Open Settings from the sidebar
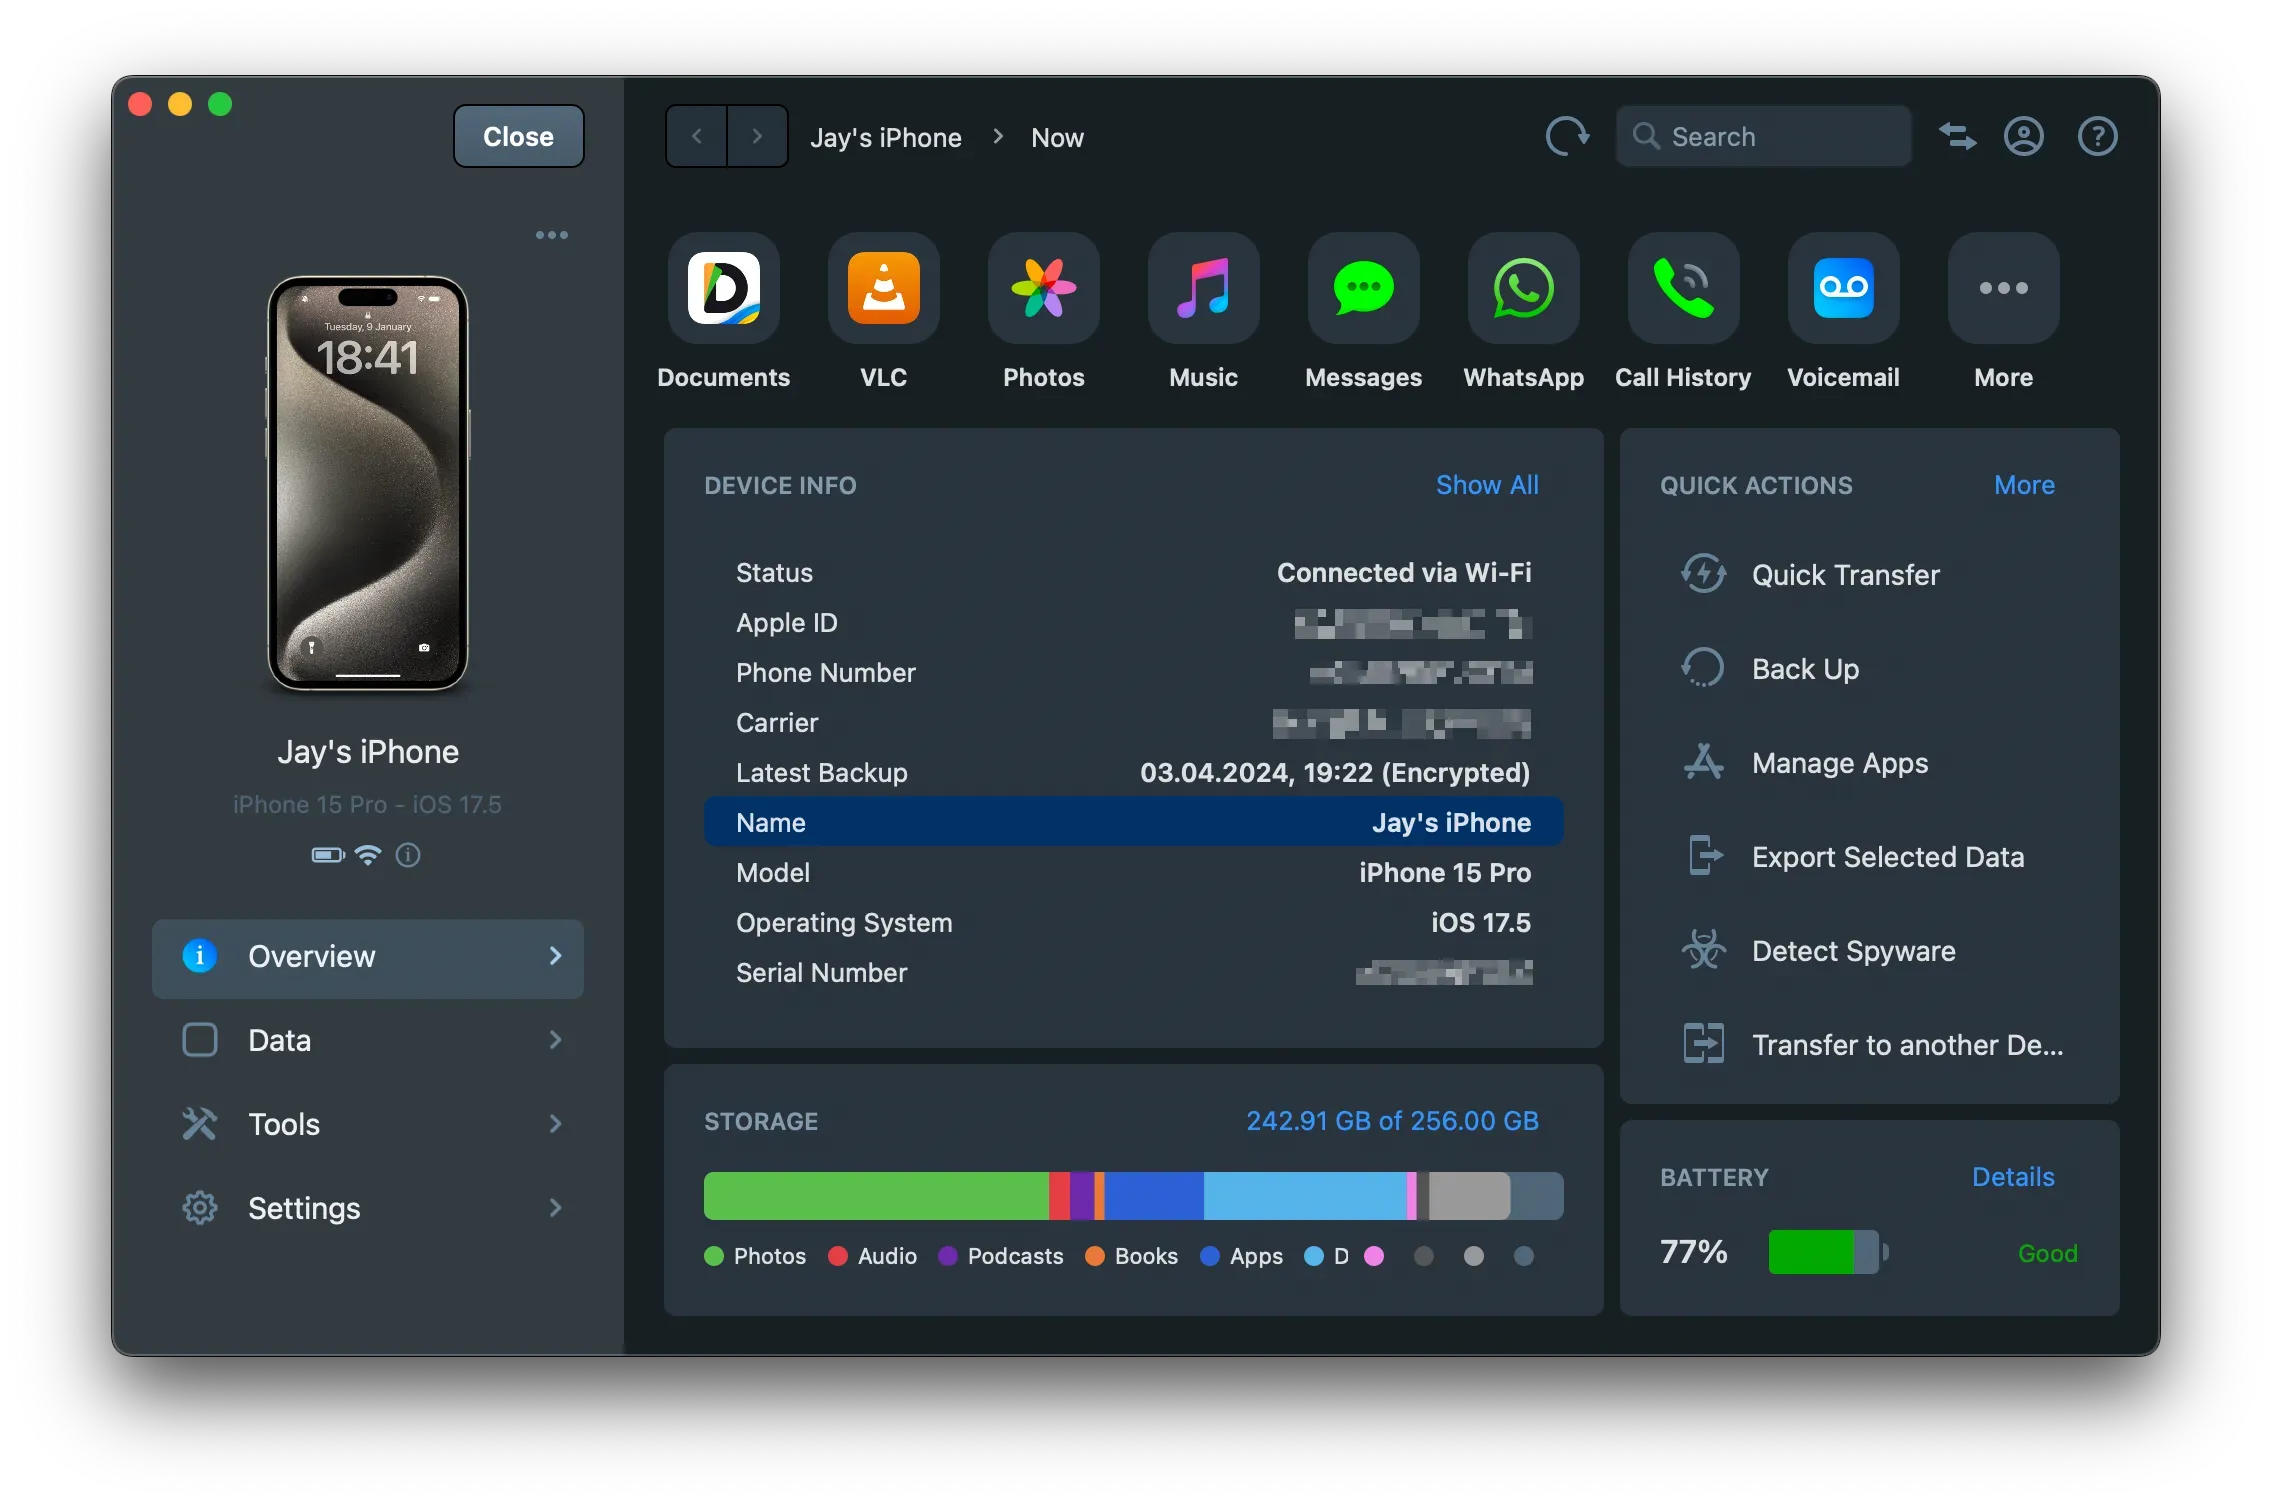This screenshot has width=2272, height=1504. (368, 1208)
